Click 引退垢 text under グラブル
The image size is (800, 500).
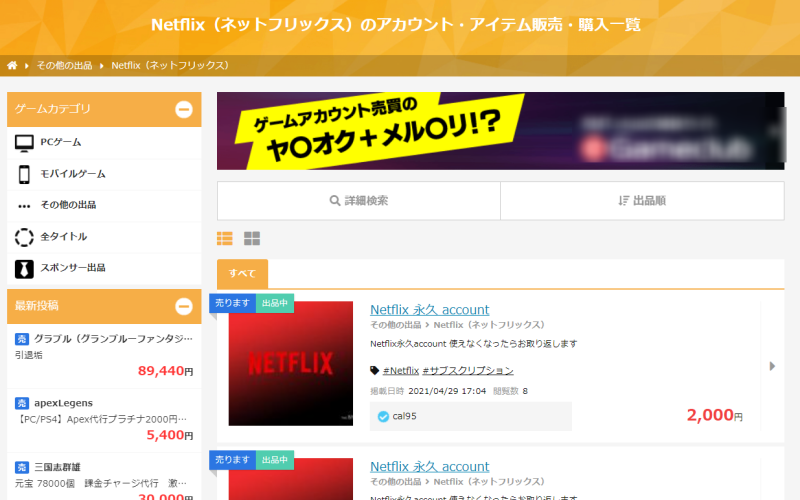(x=29, y=355)
